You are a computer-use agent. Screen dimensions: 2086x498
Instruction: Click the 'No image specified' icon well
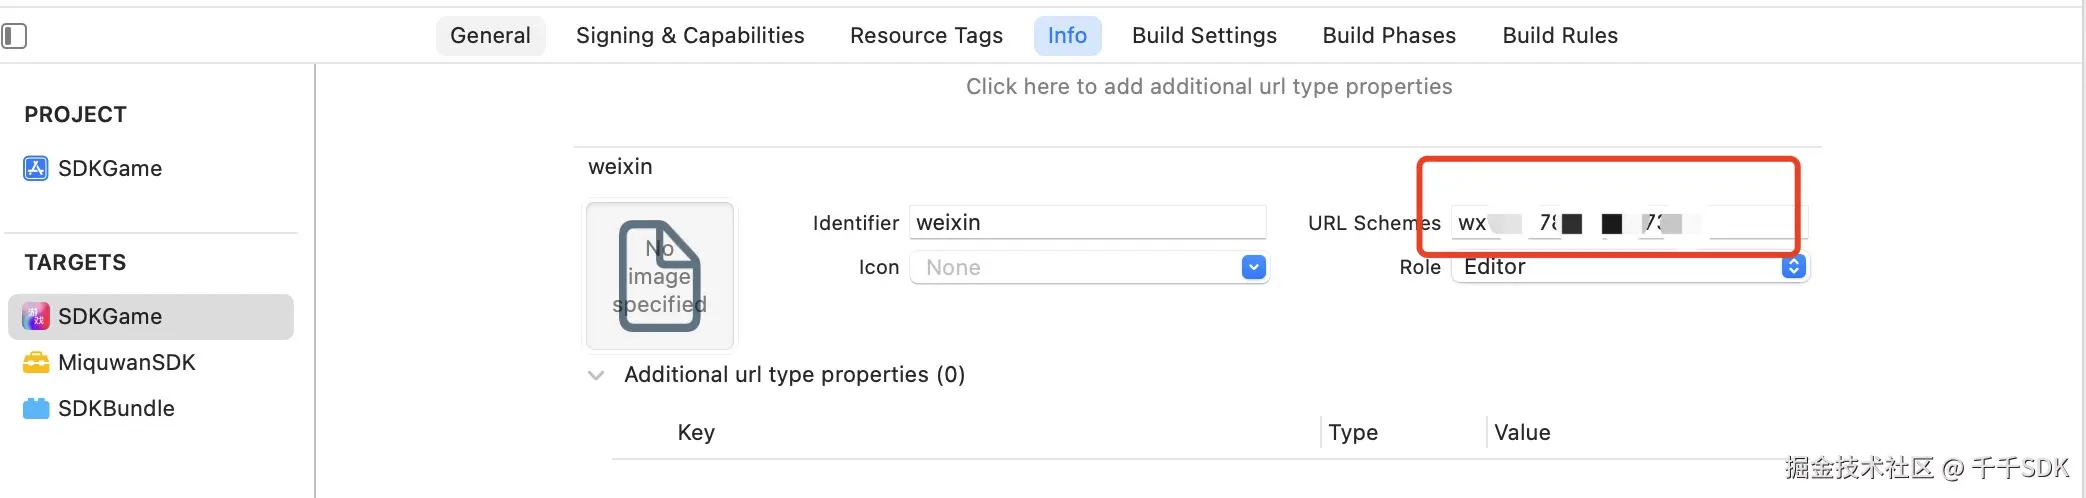(x=660, y=276)
